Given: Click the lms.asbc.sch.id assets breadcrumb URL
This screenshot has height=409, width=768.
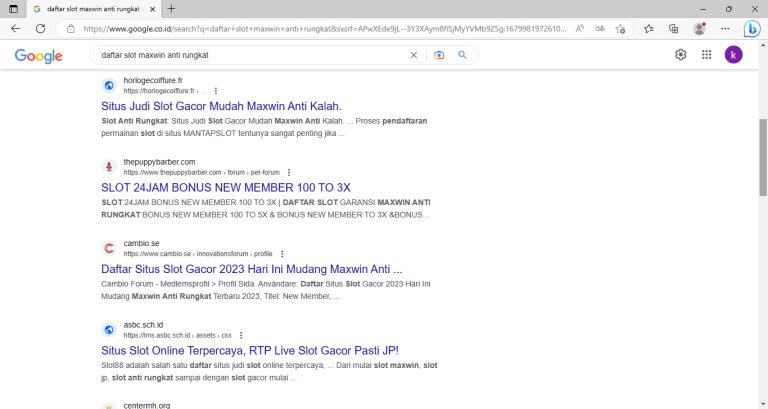Looking at the screenshot, I should tap(177, 336).
